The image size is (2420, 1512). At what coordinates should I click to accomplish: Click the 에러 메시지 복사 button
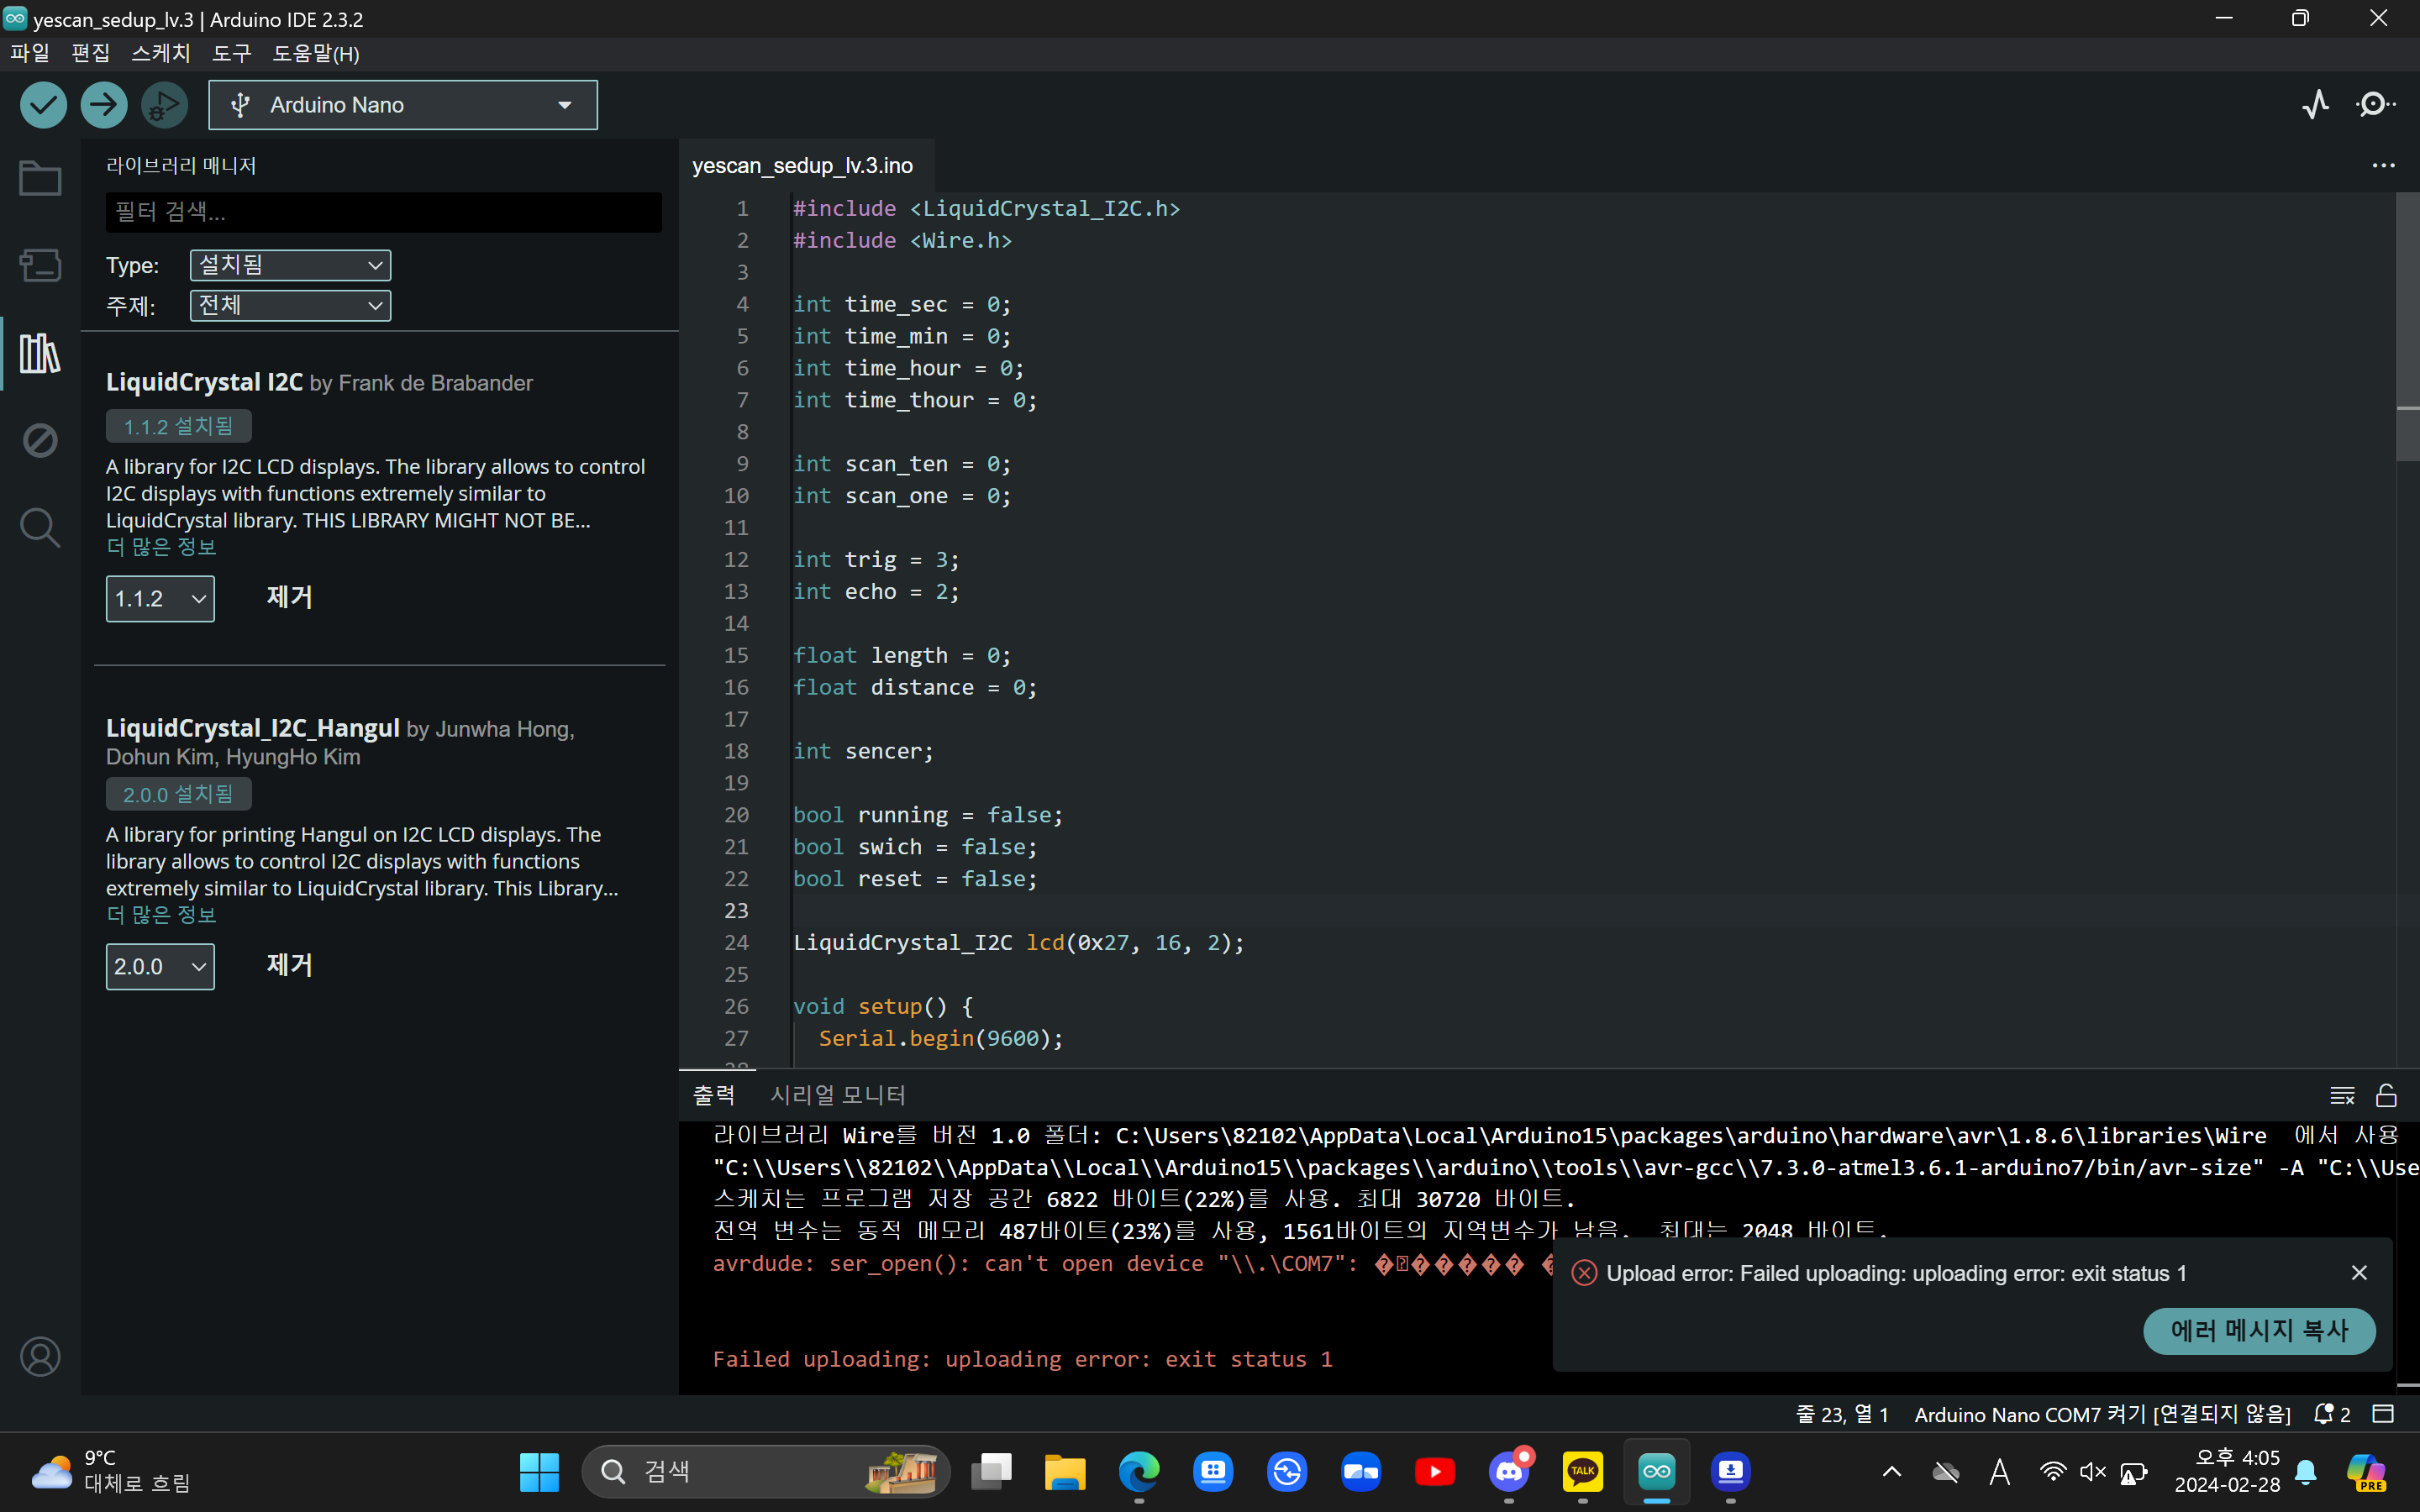point(2258,1331)
